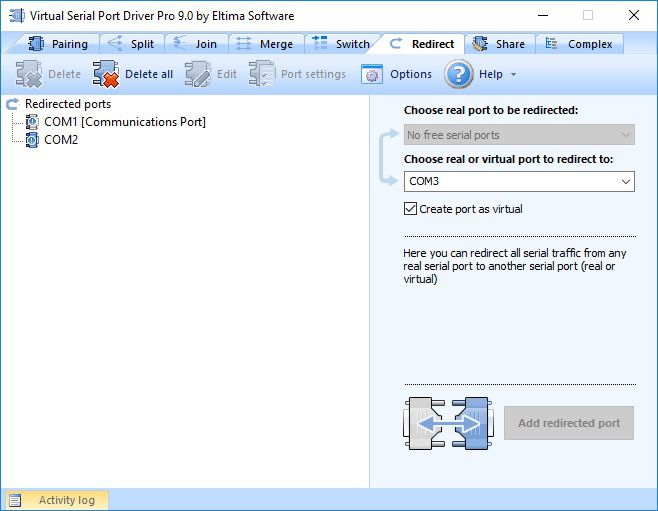Close the Virtual Serial Port Driver window
The image size is (658, 511).
tap(634, 16)
